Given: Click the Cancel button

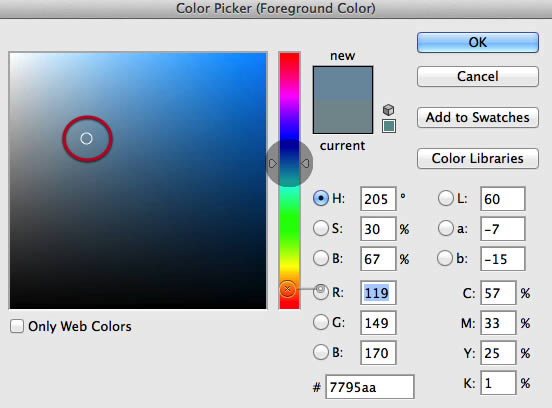Looking at the screenshot, I should coord(478,76).
